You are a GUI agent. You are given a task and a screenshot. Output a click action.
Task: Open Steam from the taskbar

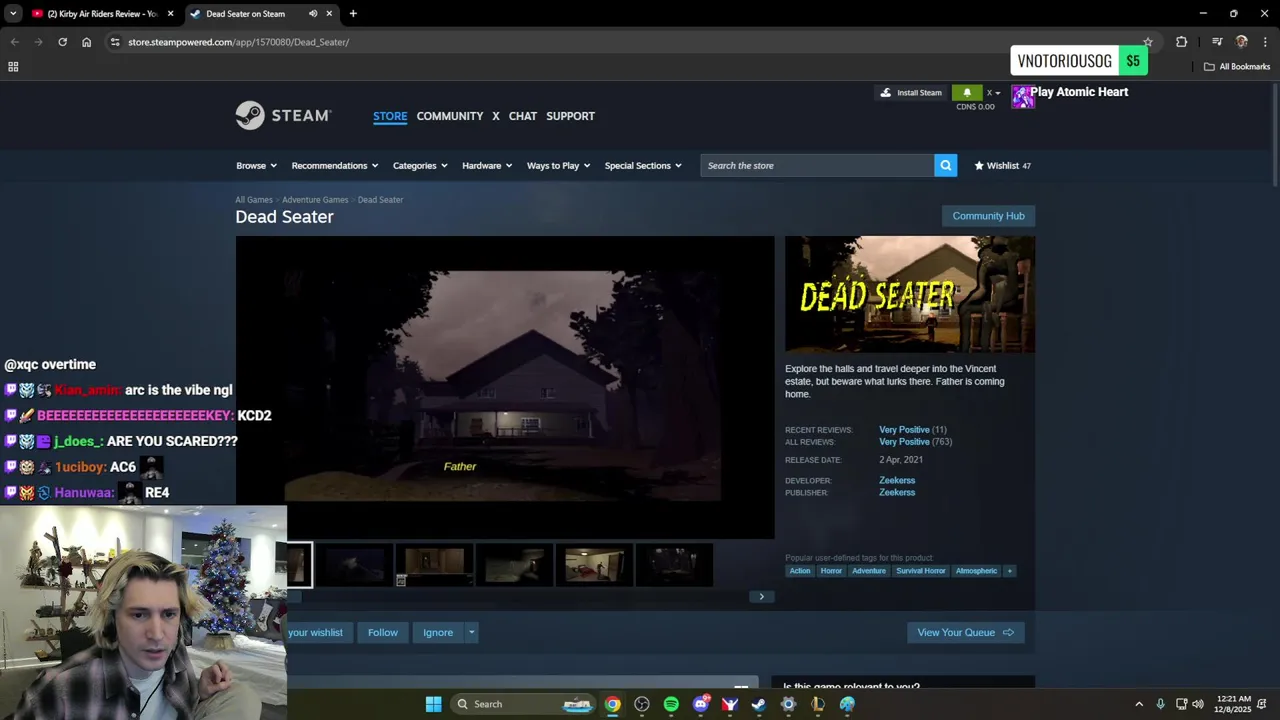[x=759, y=704]
